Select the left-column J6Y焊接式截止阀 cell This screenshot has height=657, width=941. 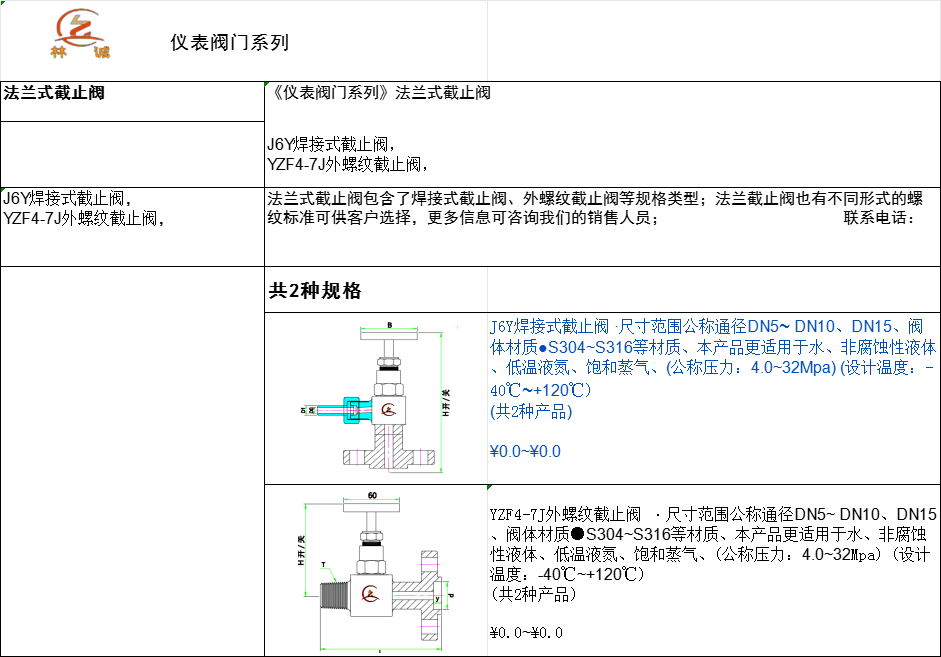[66, 198]
